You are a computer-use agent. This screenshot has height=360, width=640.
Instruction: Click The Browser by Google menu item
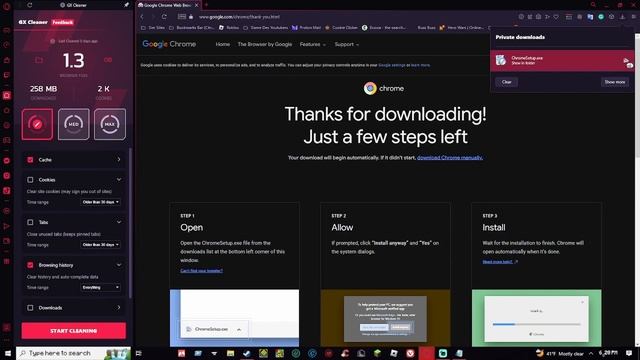(x=264, y=44)
